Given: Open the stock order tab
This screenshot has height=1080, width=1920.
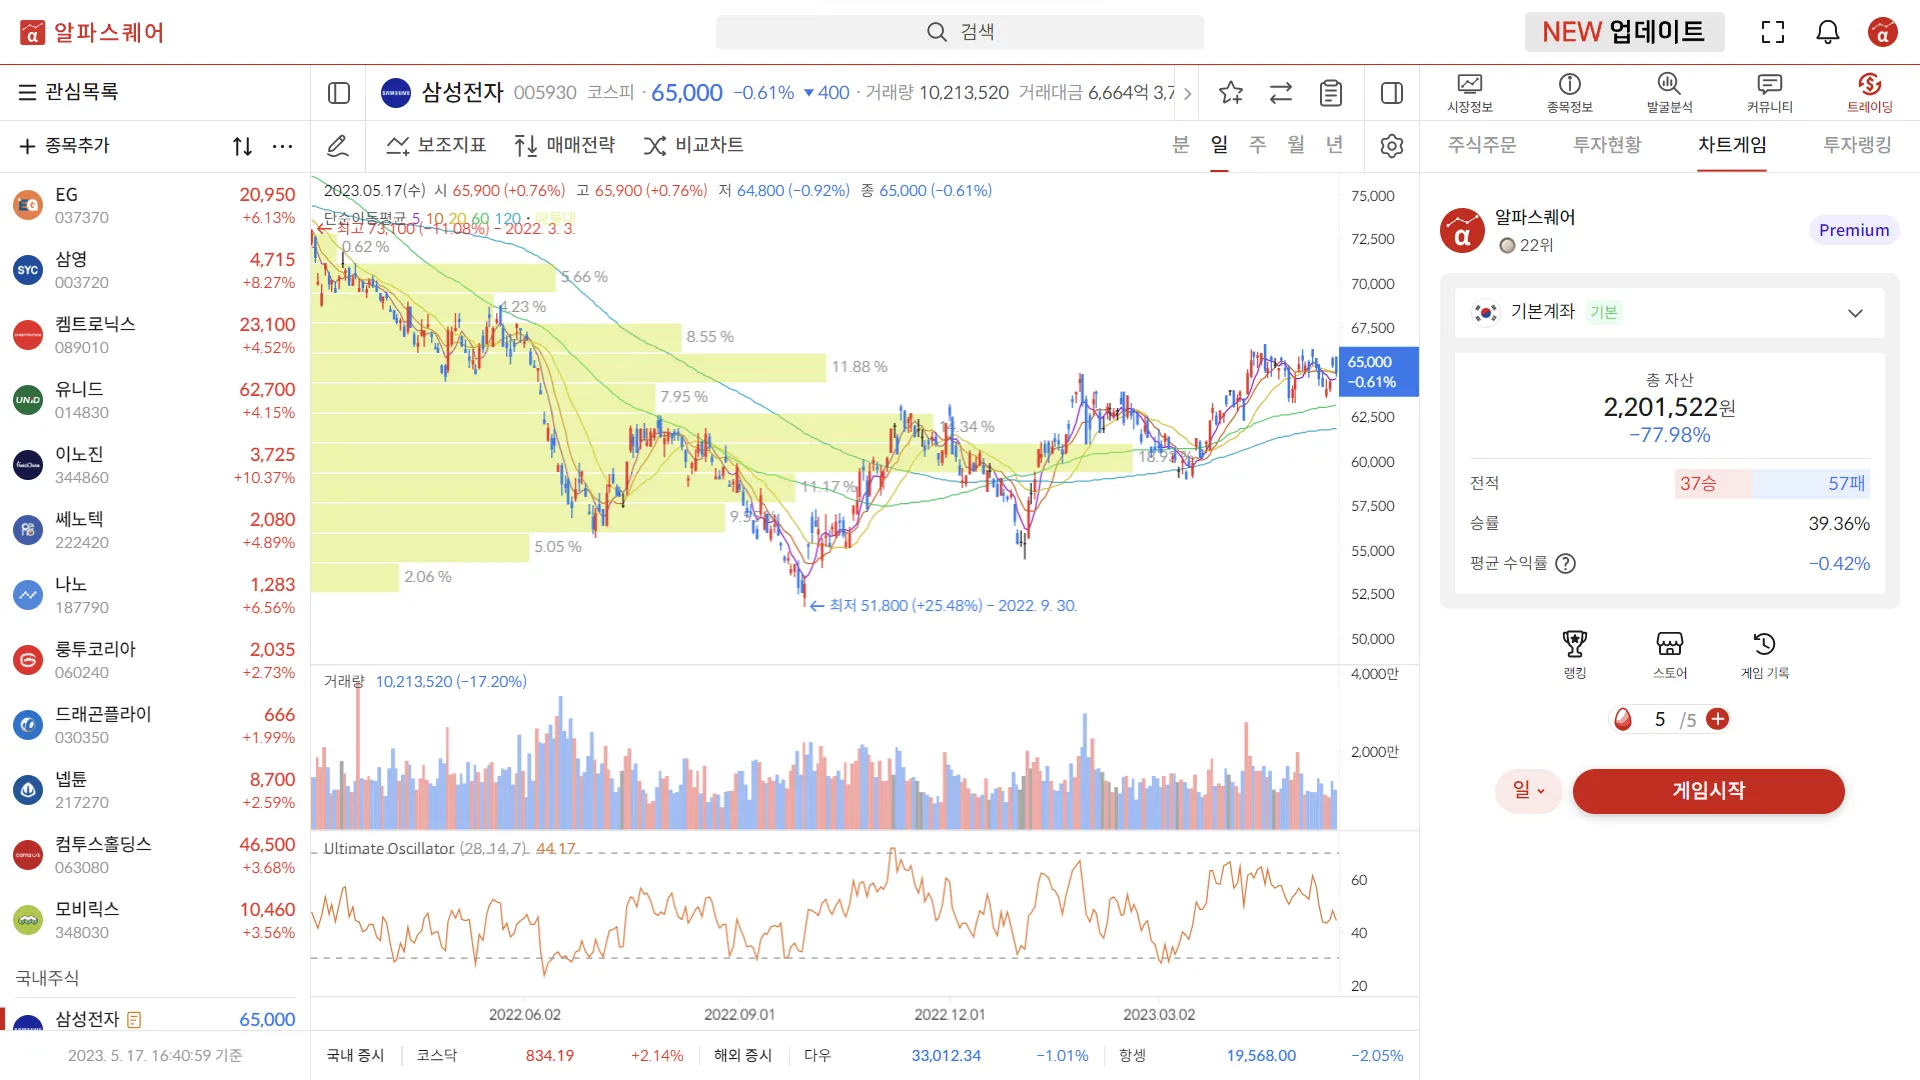Looking at the screenshot, I should pyautogui.click(x=1482, y=145).
